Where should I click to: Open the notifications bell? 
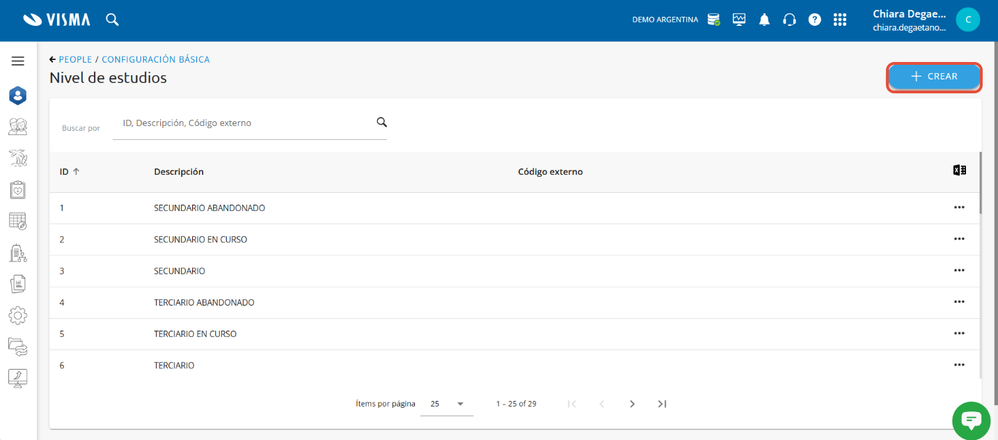click(764, 20)
